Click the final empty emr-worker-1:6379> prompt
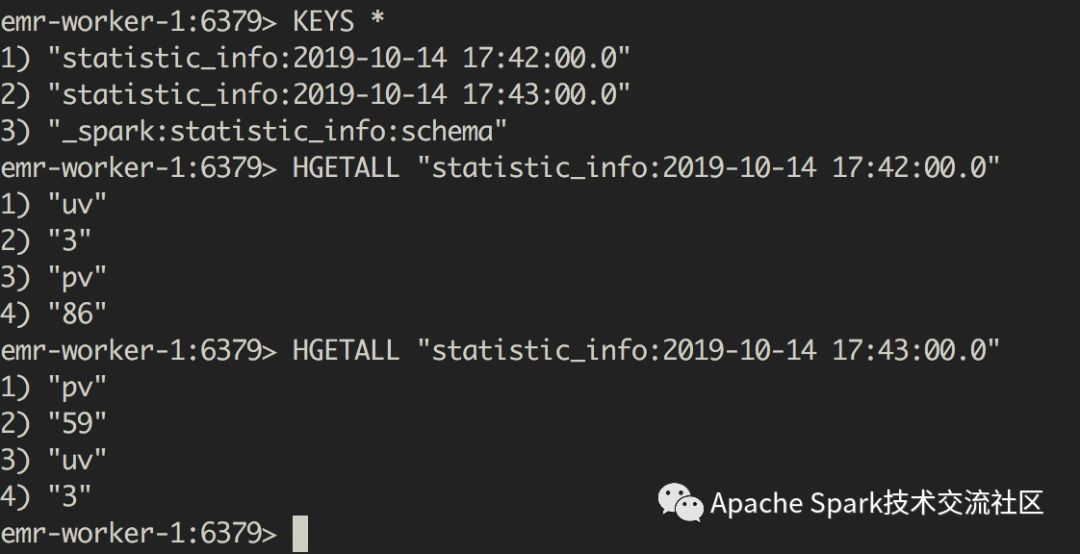 point(138,533)
